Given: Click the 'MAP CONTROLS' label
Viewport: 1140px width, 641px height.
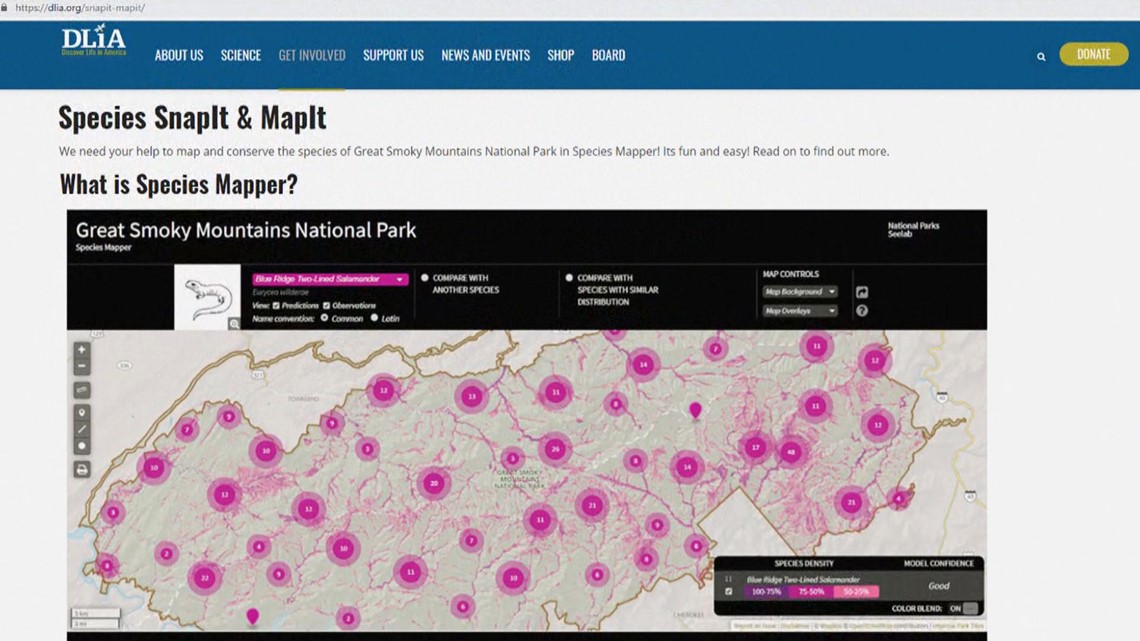Looking at the screenshot, I should (790, 274).
